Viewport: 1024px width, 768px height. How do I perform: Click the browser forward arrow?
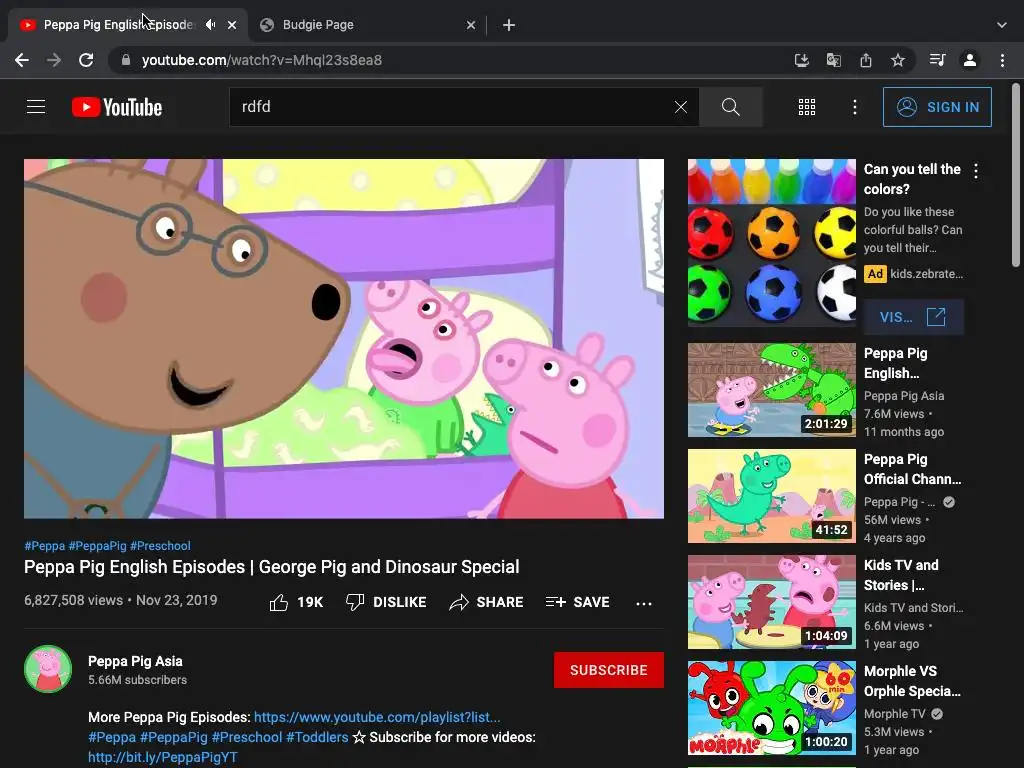pos(54,60)
